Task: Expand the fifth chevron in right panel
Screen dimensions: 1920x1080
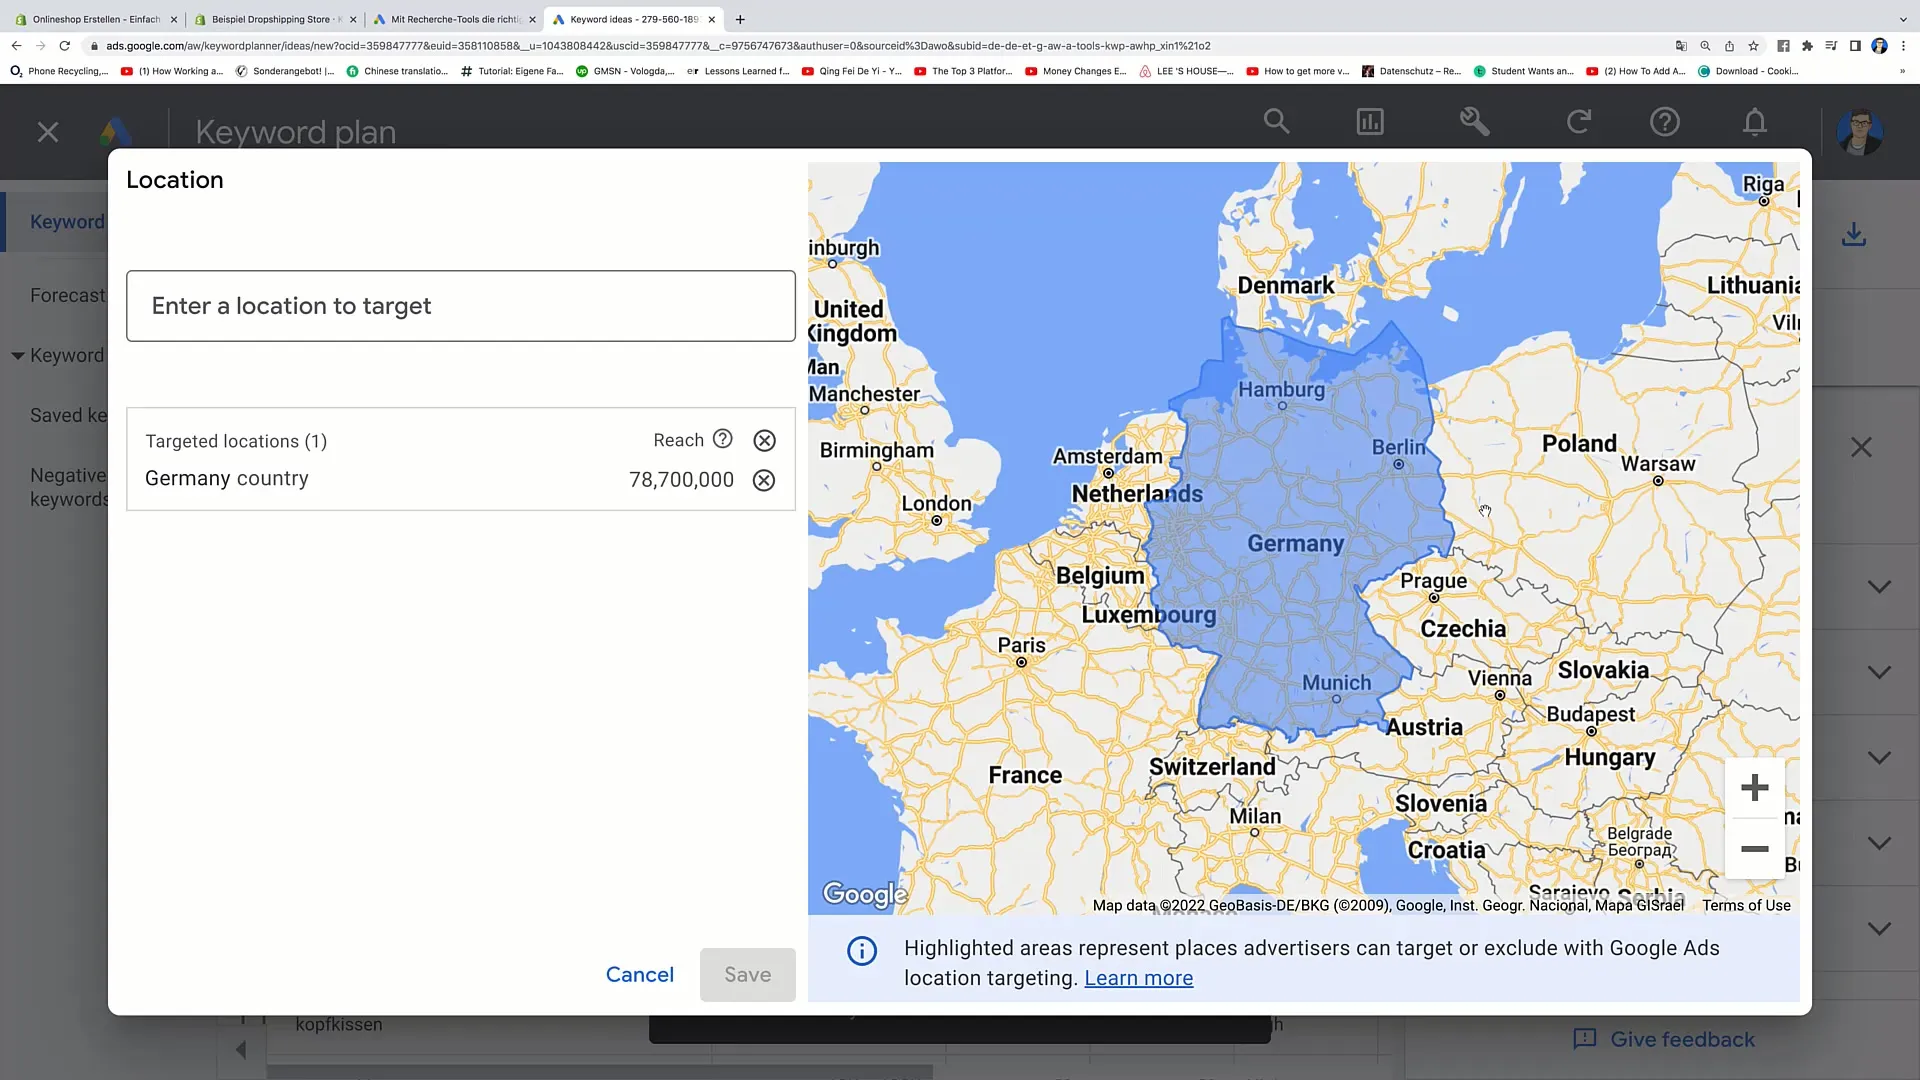Action: (x=1880, y=929)
